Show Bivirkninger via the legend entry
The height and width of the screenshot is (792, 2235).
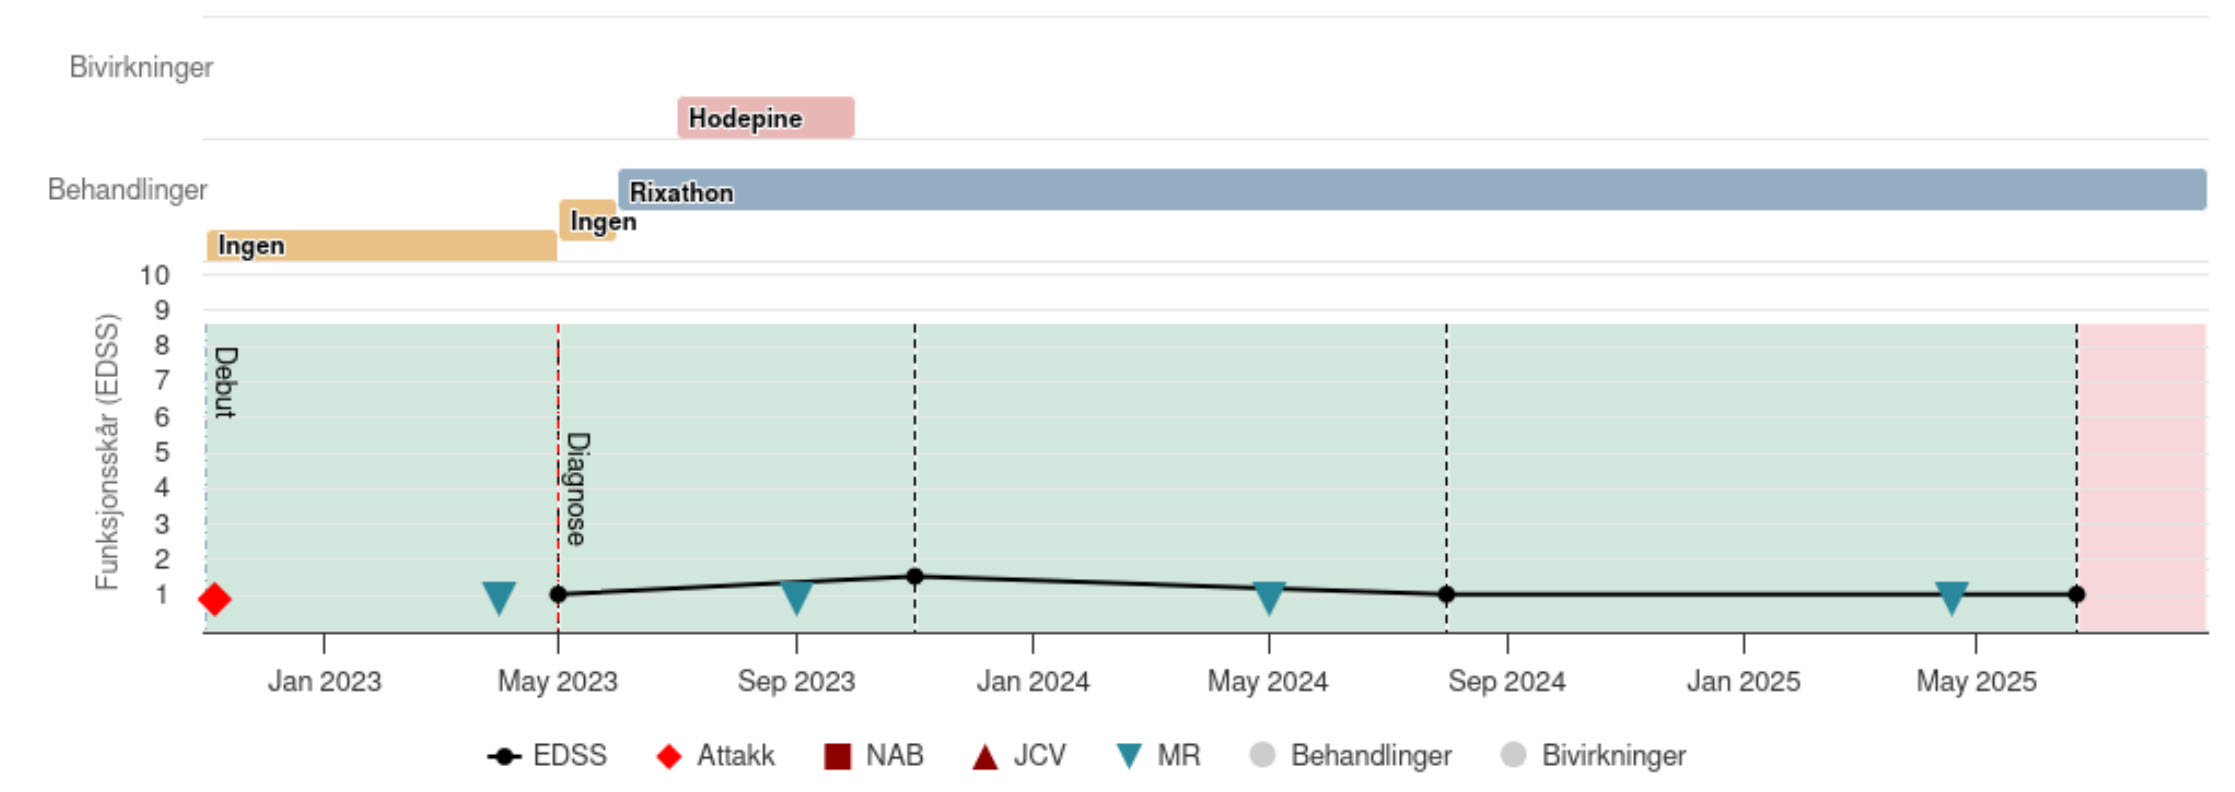1594,756
